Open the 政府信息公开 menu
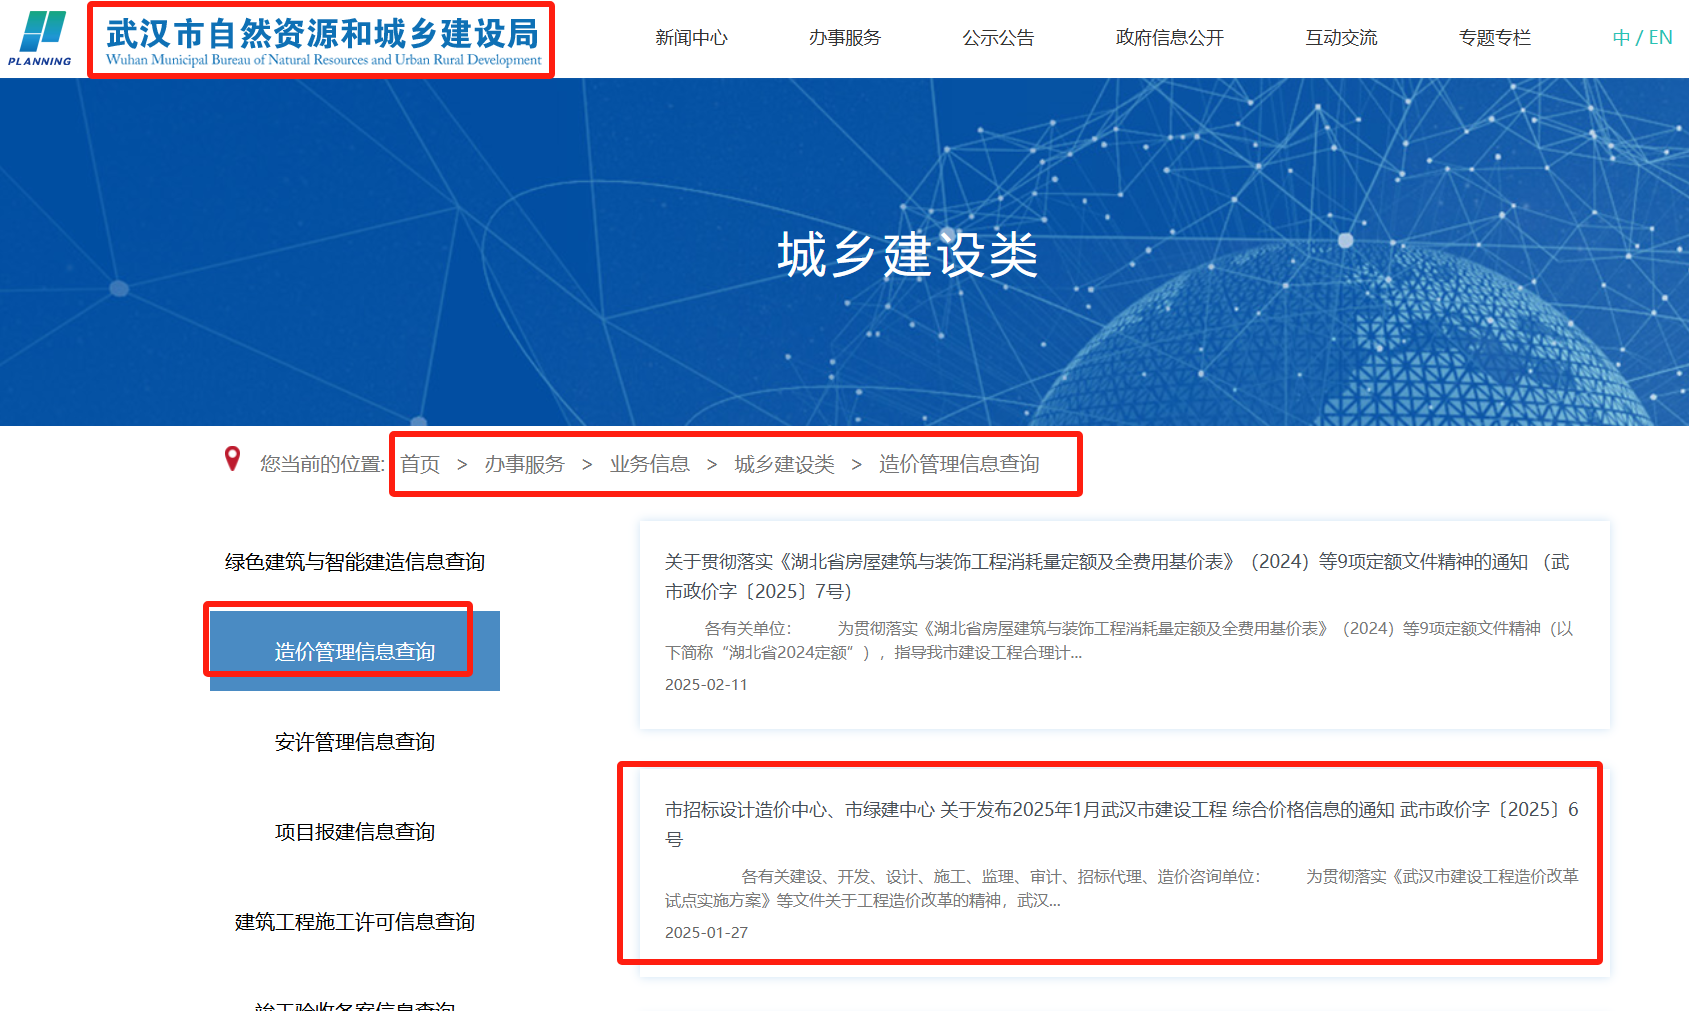This screenshot has width=1689, height=1011. 1170,38
